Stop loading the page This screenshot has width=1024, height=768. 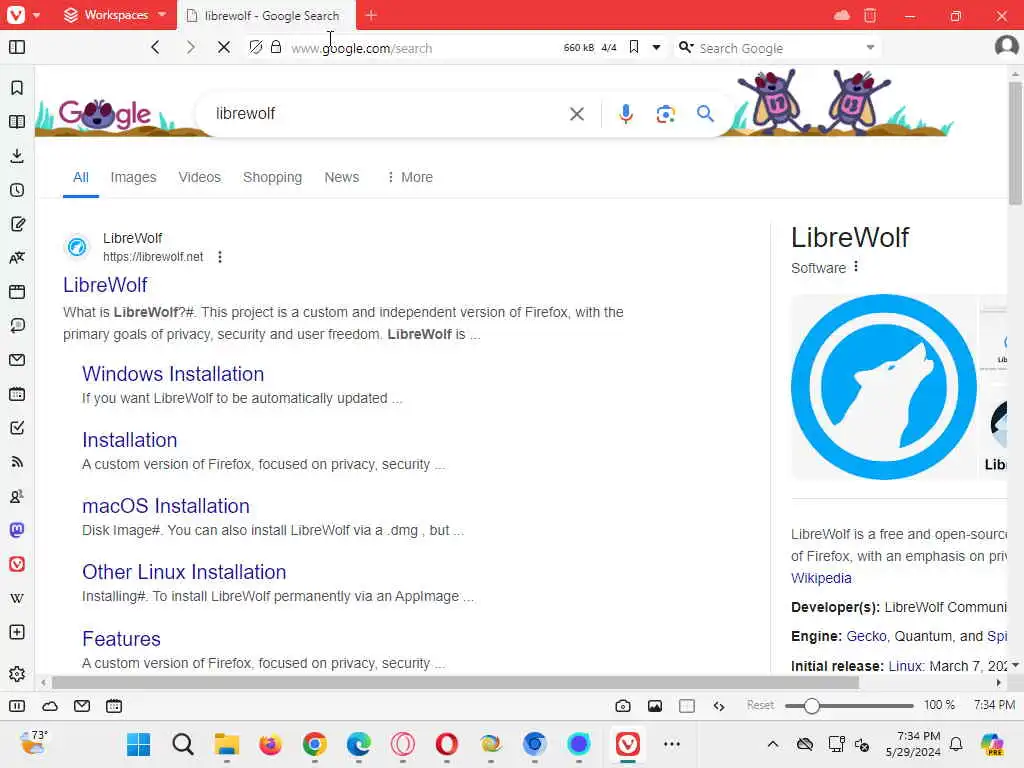click(x=223, y=47)
